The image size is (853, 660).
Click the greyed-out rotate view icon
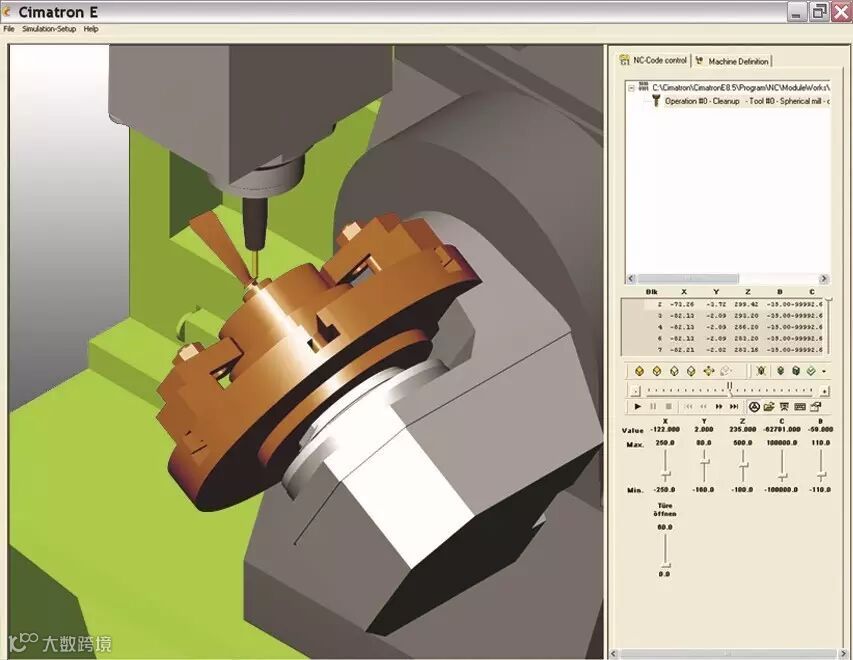click(725, 371)
